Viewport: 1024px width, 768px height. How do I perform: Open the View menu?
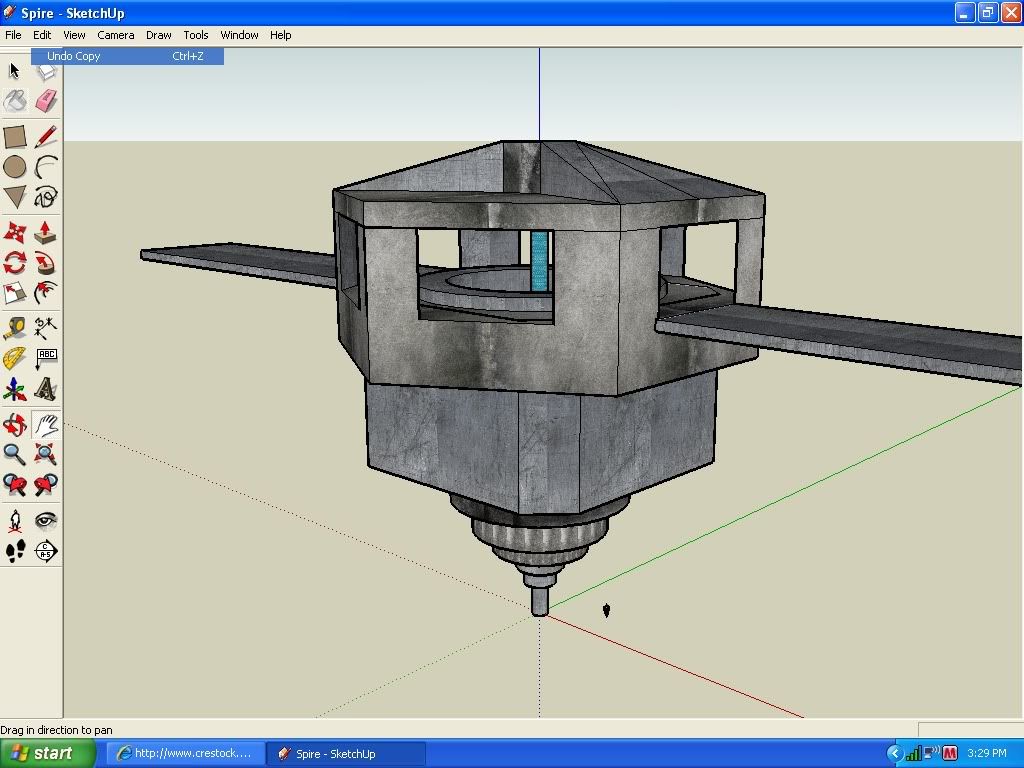click(74, 35)
